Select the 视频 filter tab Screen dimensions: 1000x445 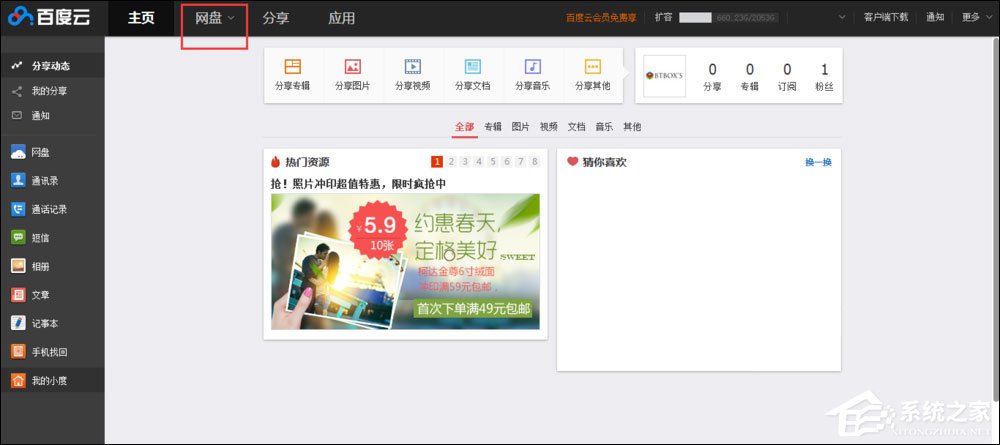tap(548, 127)
